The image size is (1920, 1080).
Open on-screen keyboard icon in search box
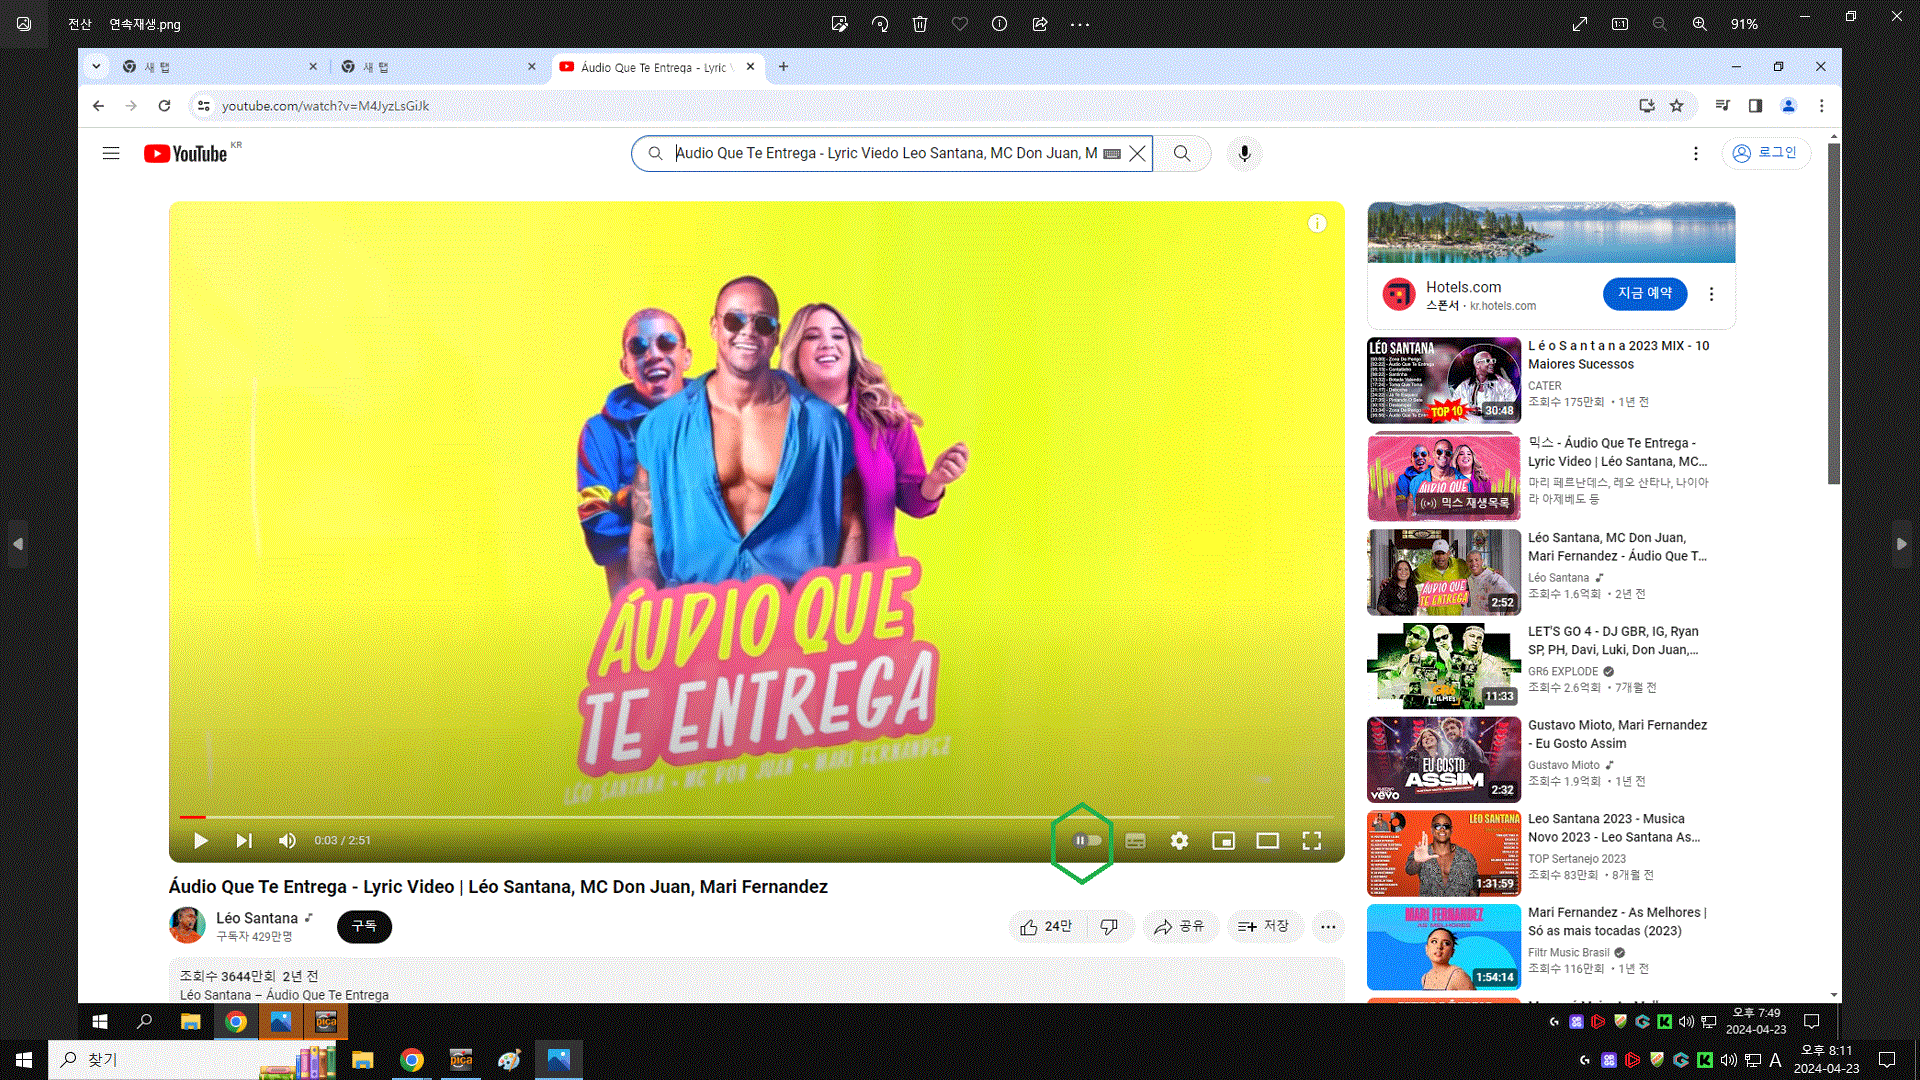(1112, 154)
